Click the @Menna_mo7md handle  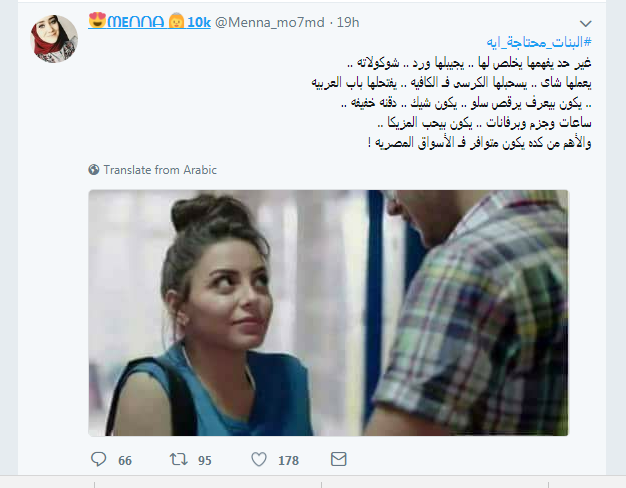[269, 22]
